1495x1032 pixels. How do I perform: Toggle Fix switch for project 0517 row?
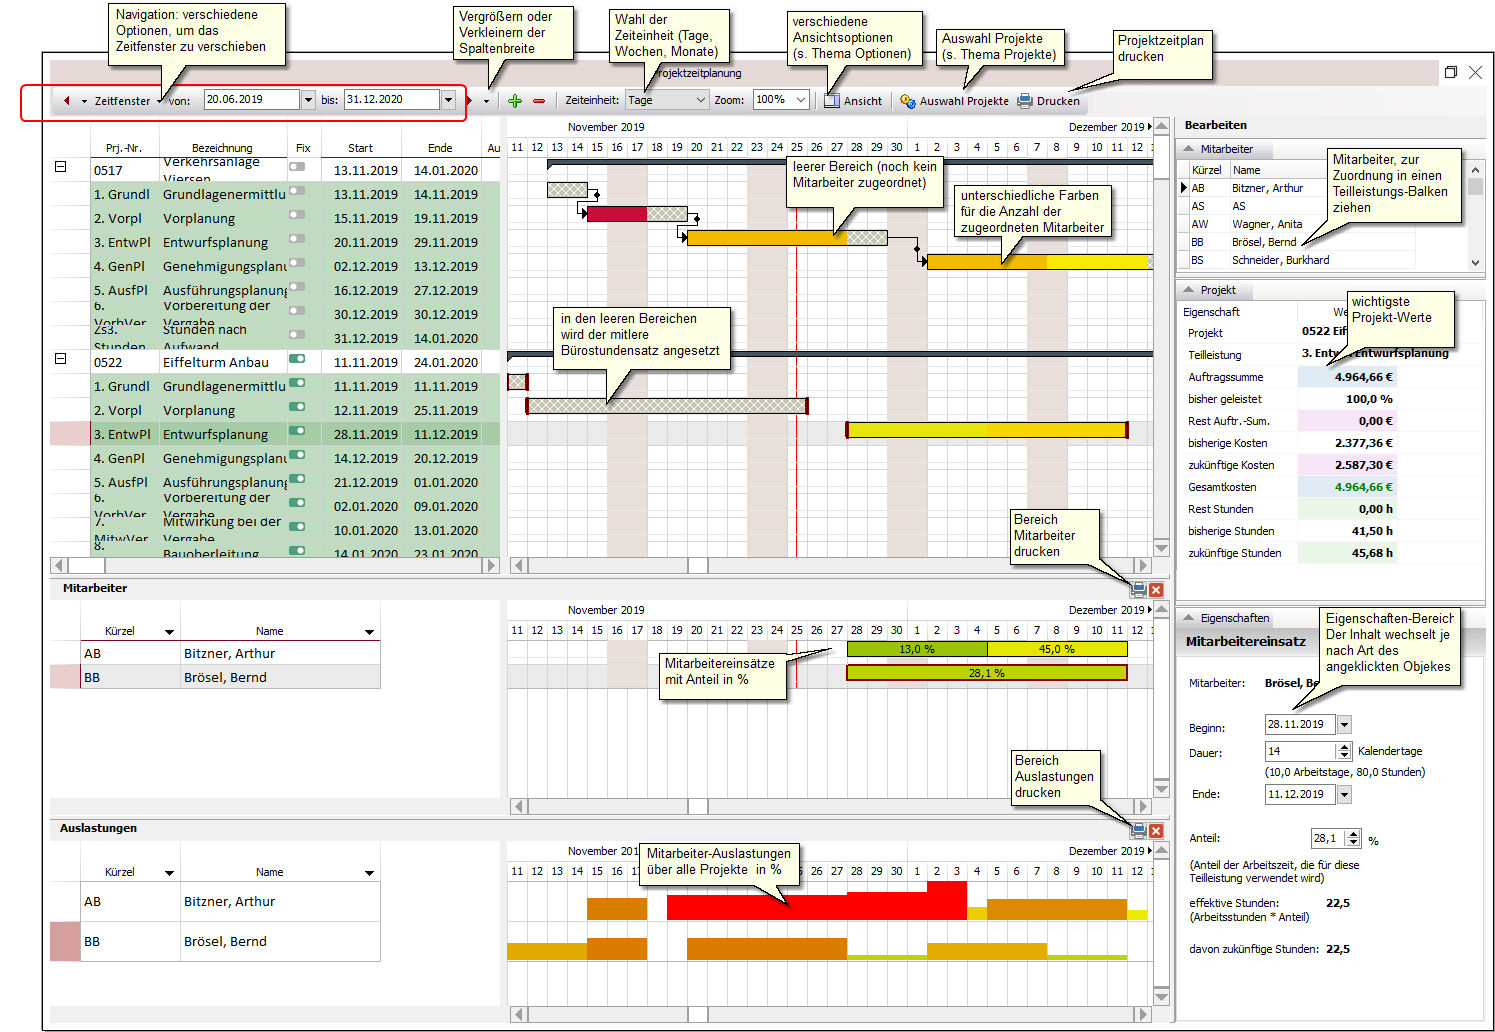click(297, 167)
